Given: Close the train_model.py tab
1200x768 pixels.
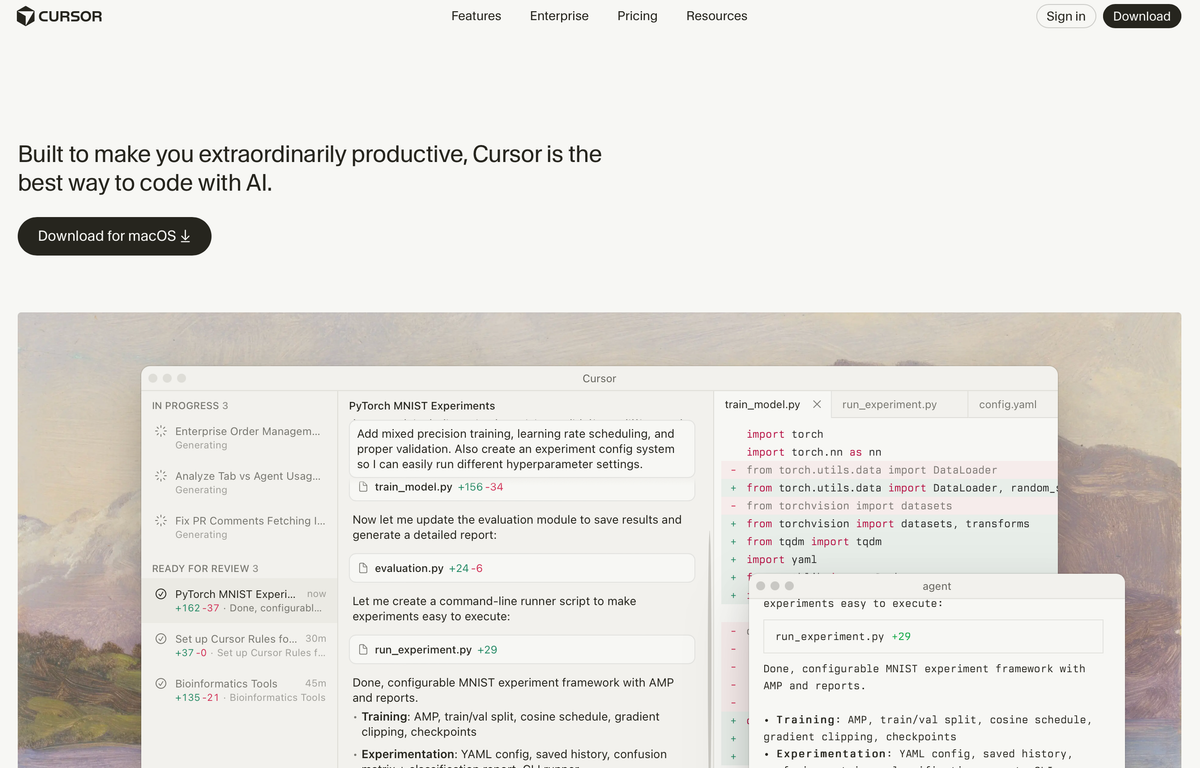Looking at the screenshot, I should point(817,405).
